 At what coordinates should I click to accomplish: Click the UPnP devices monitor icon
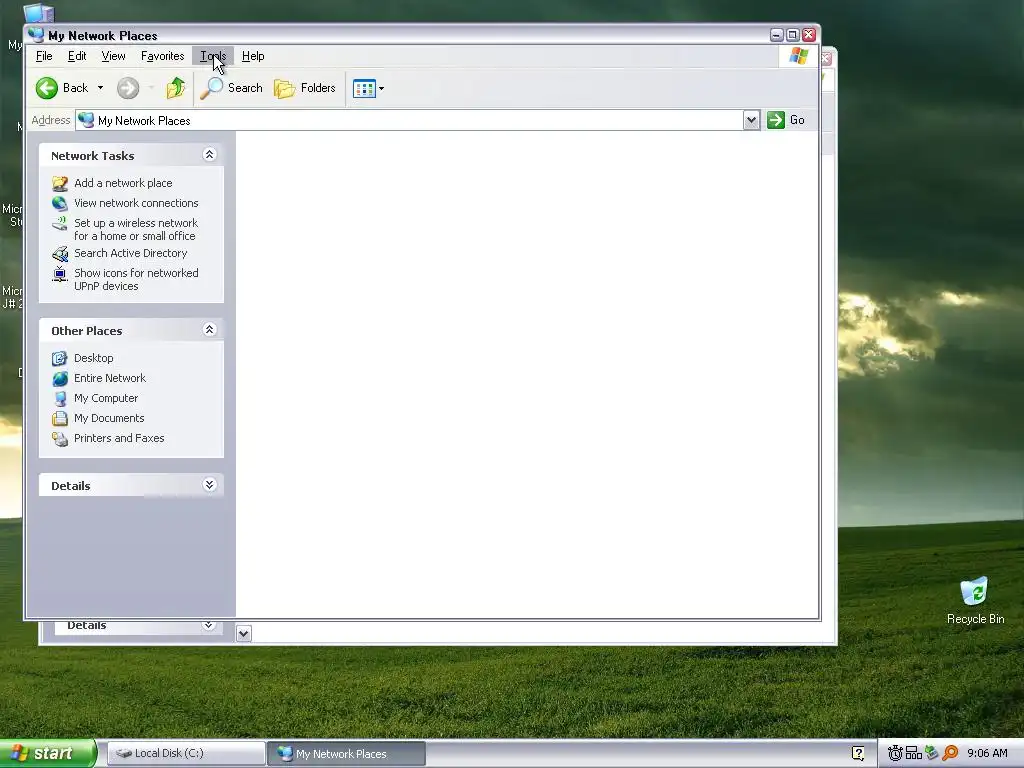click(60, 274)
